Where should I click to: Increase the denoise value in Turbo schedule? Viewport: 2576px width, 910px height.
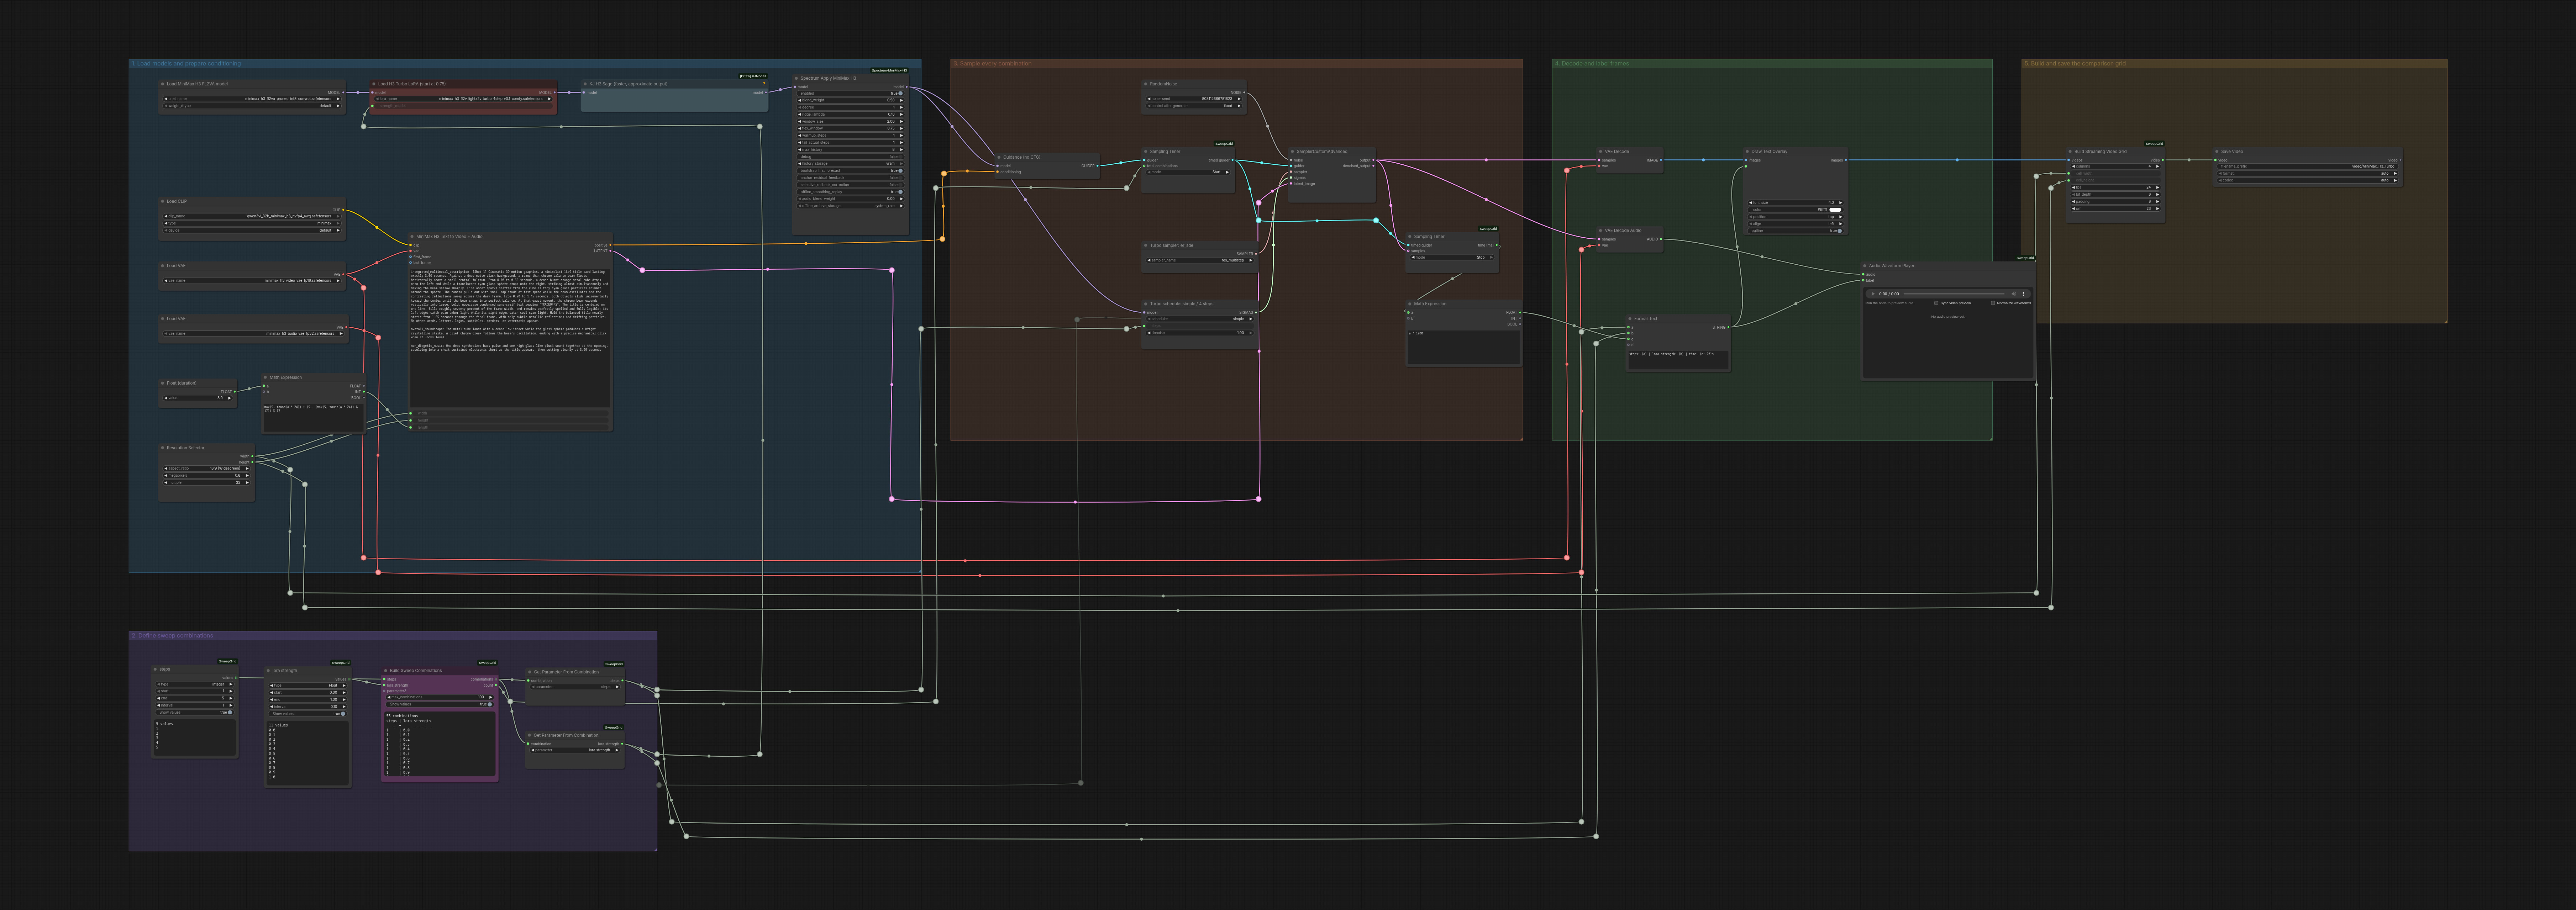[1251, 333]
